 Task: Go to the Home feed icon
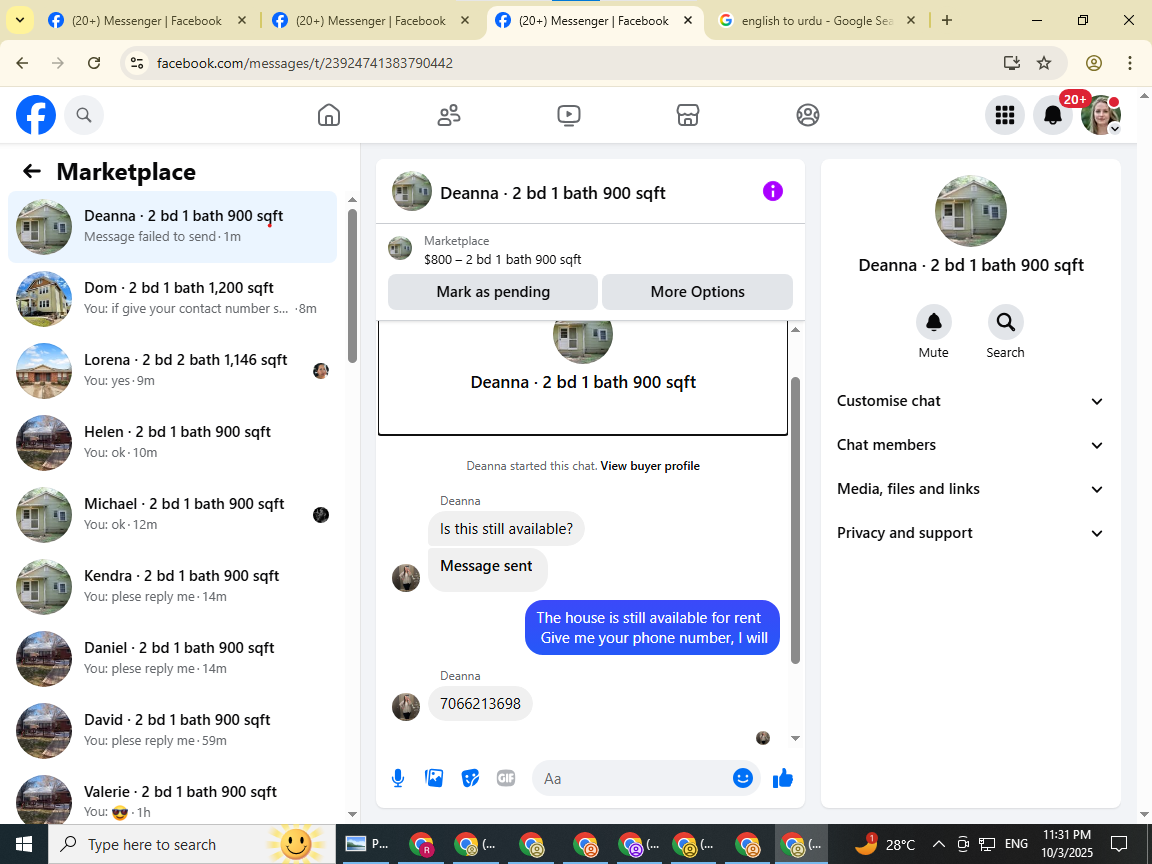328,115
